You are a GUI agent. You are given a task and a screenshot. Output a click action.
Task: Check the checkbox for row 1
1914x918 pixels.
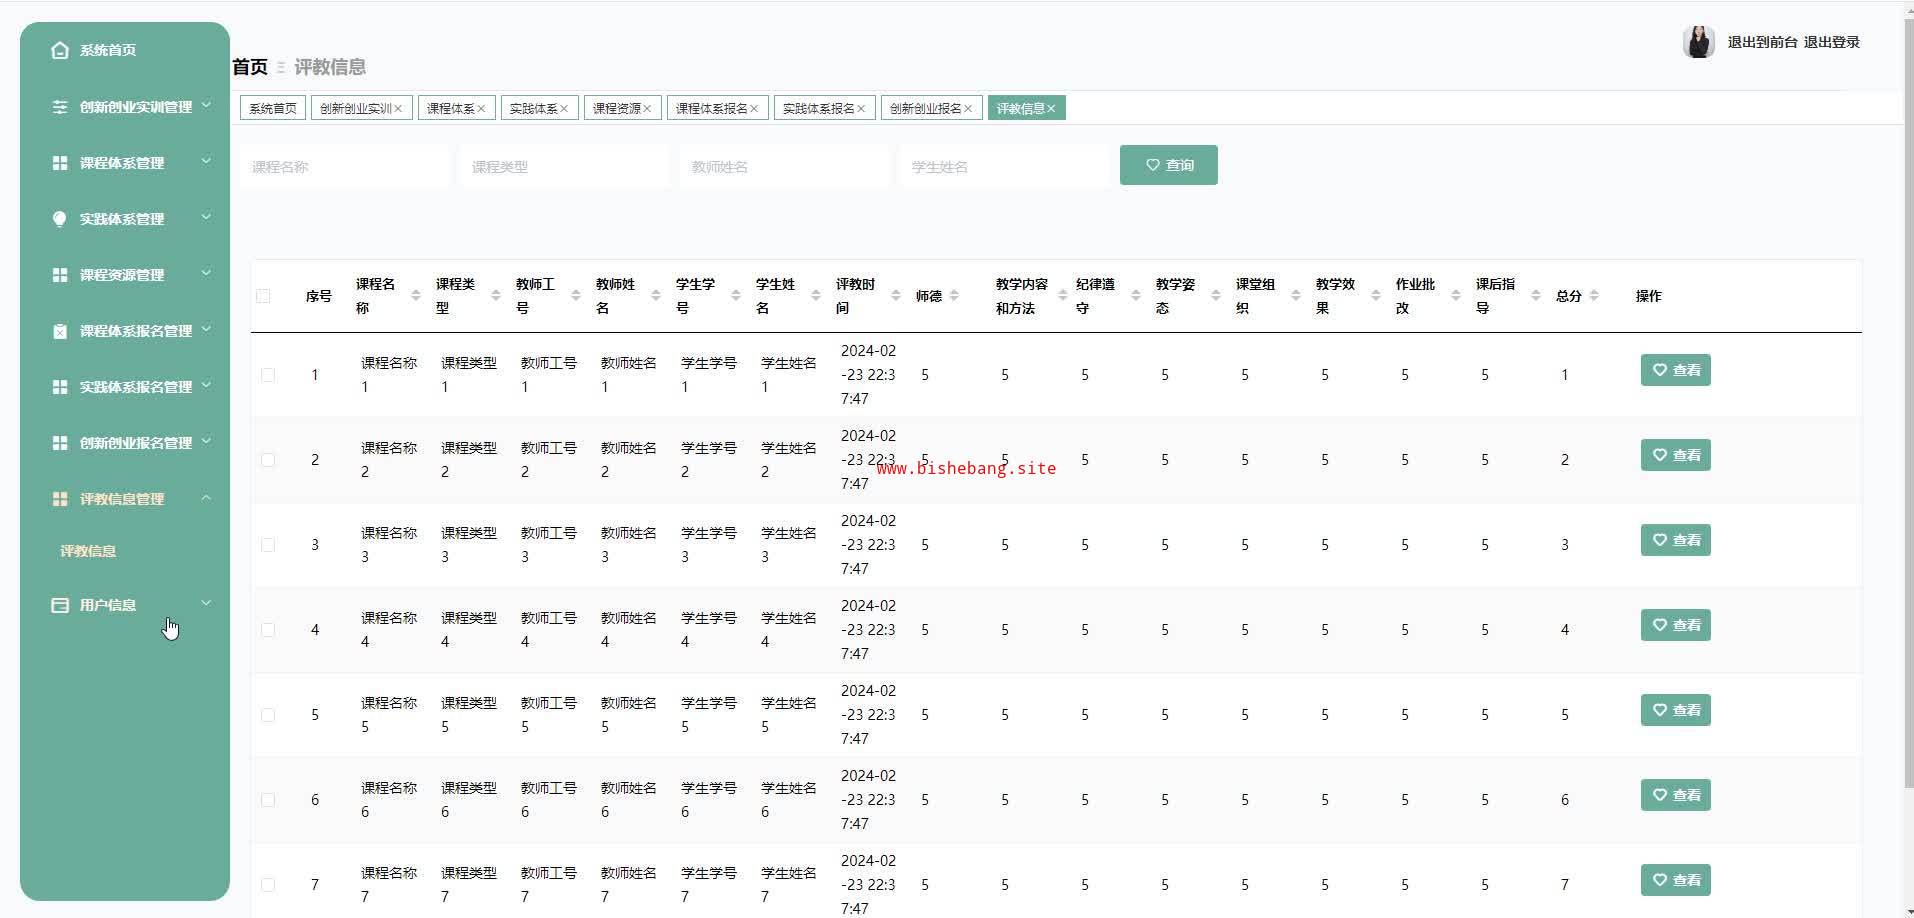[267, 375]
